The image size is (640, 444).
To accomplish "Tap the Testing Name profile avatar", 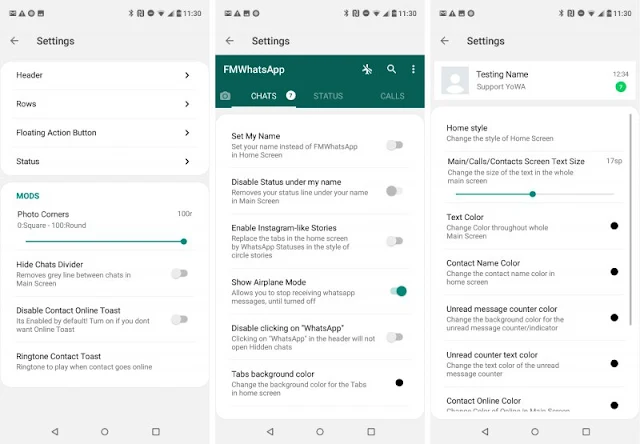I will tap(455, 80).
